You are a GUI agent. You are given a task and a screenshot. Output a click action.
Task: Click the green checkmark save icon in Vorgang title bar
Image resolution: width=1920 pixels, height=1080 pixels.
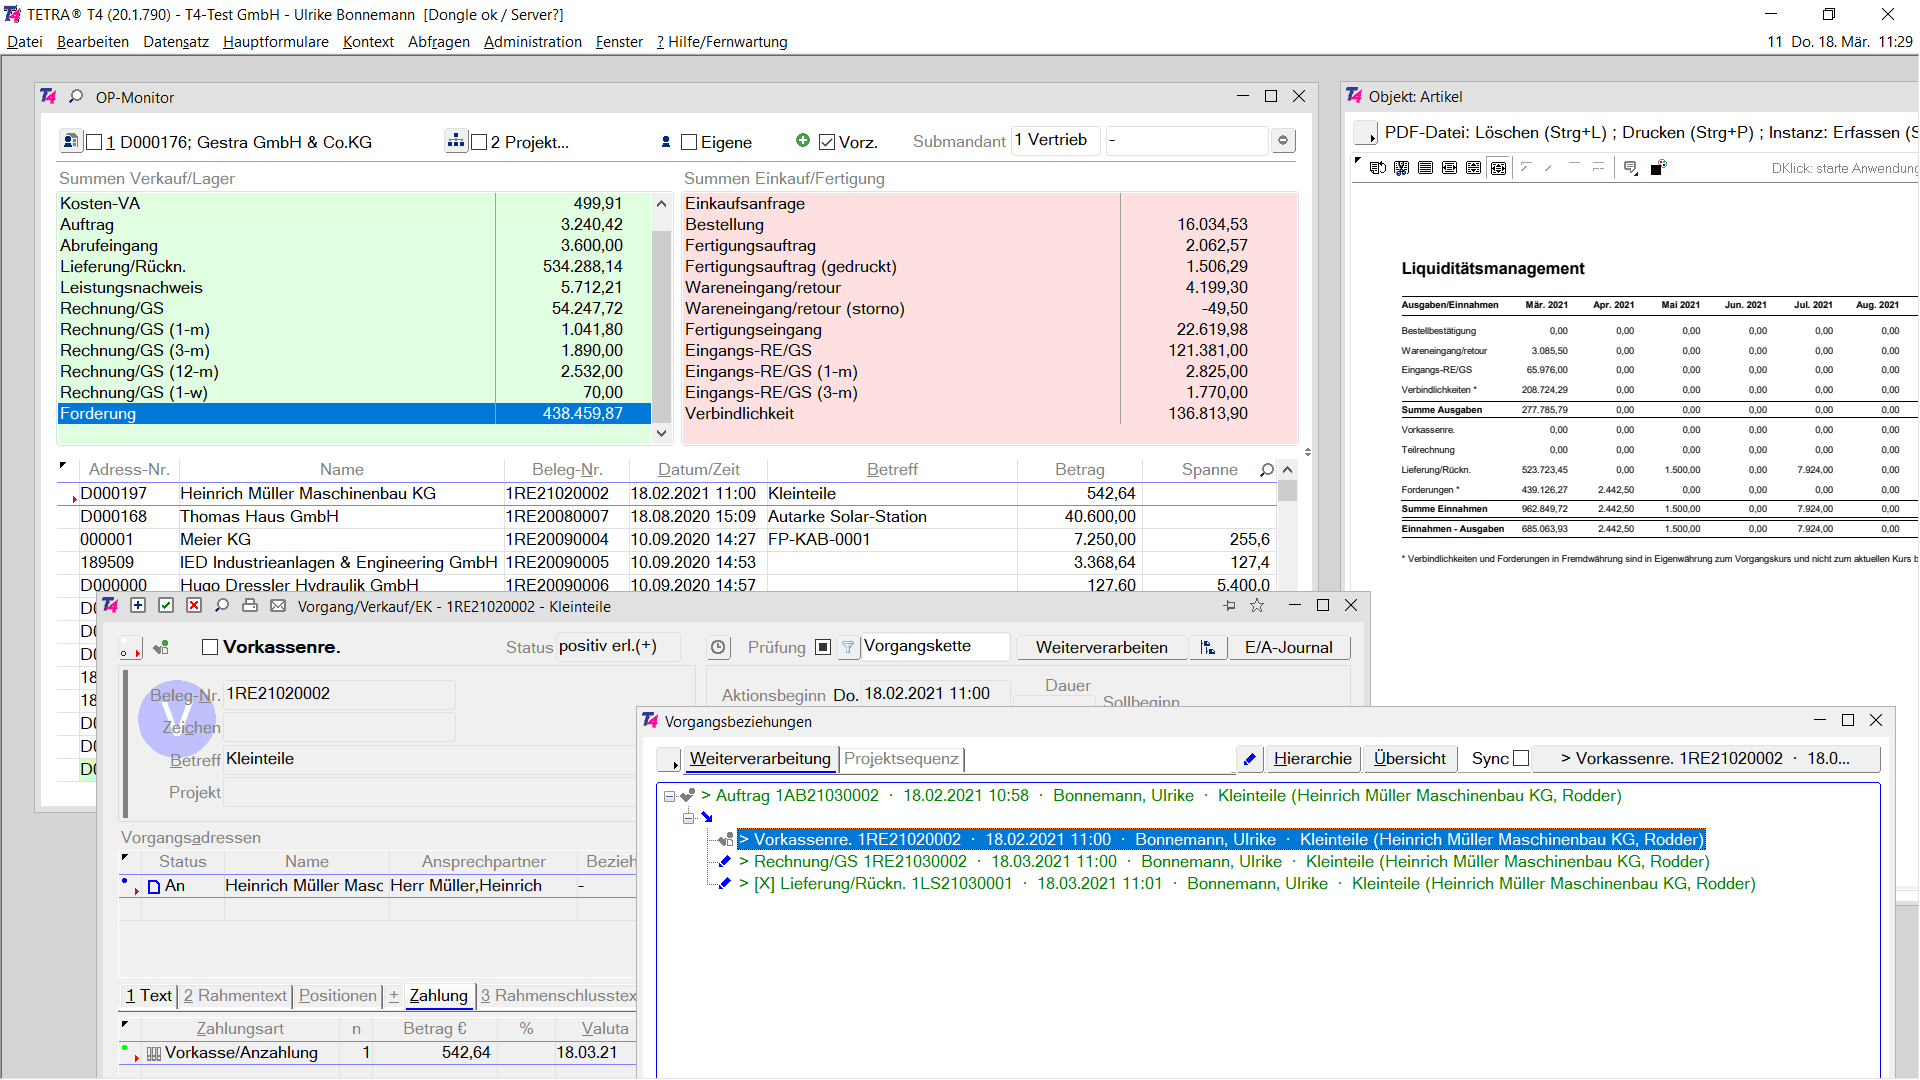(x=166, y=606)
